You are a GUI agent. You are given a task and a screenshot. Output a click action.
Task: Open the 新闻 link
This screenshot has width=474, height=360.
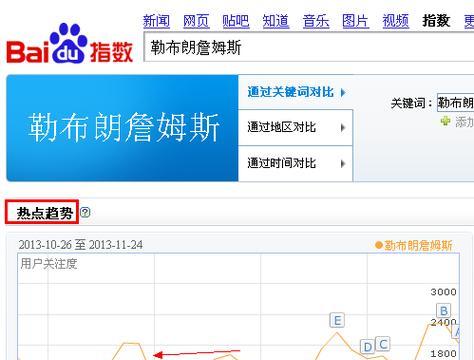point(156,21)
